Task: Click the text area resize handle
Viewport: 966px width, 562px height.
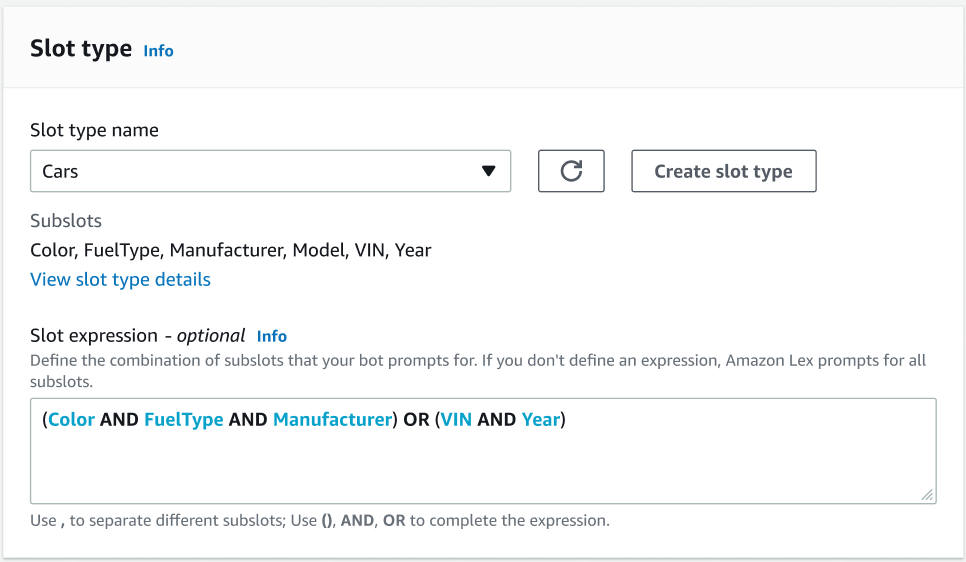Action: (x=927, y=494)
